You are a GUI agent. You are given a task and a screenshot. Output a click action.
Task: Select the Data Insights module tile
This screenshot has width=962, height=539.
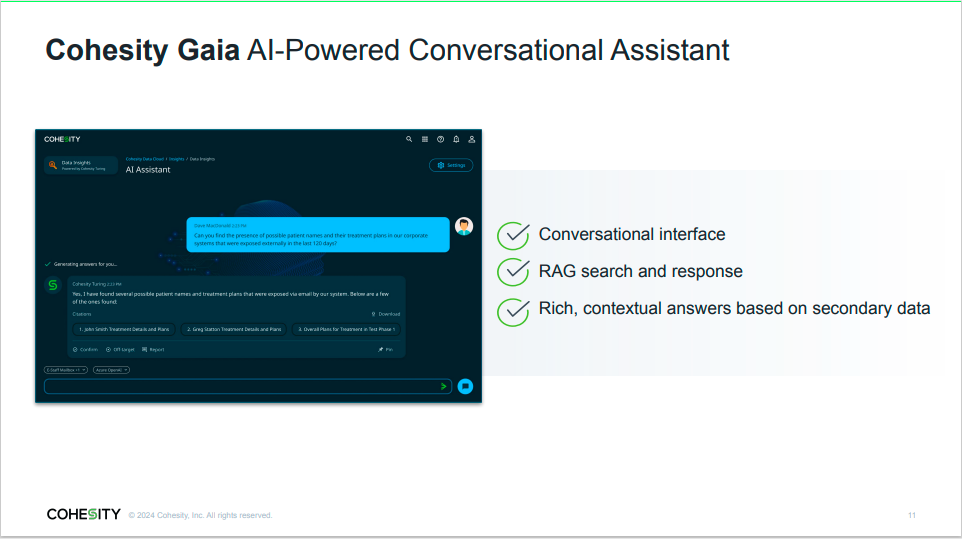(x=80, y=165)
